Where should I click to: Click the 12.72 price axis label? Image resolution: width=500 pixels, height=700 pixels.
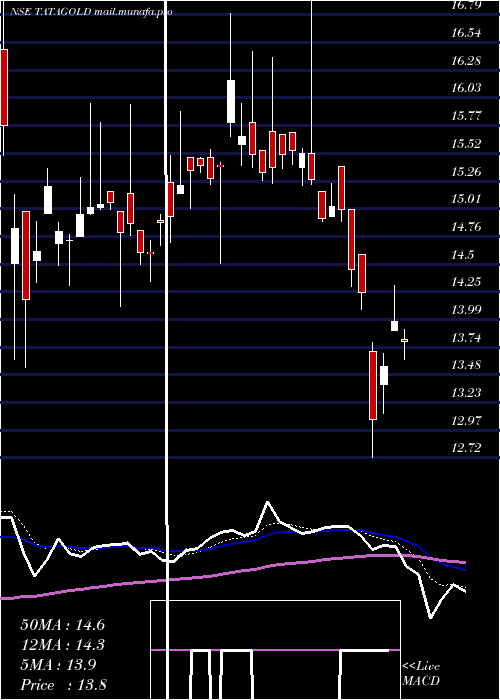tap(466, 448)
